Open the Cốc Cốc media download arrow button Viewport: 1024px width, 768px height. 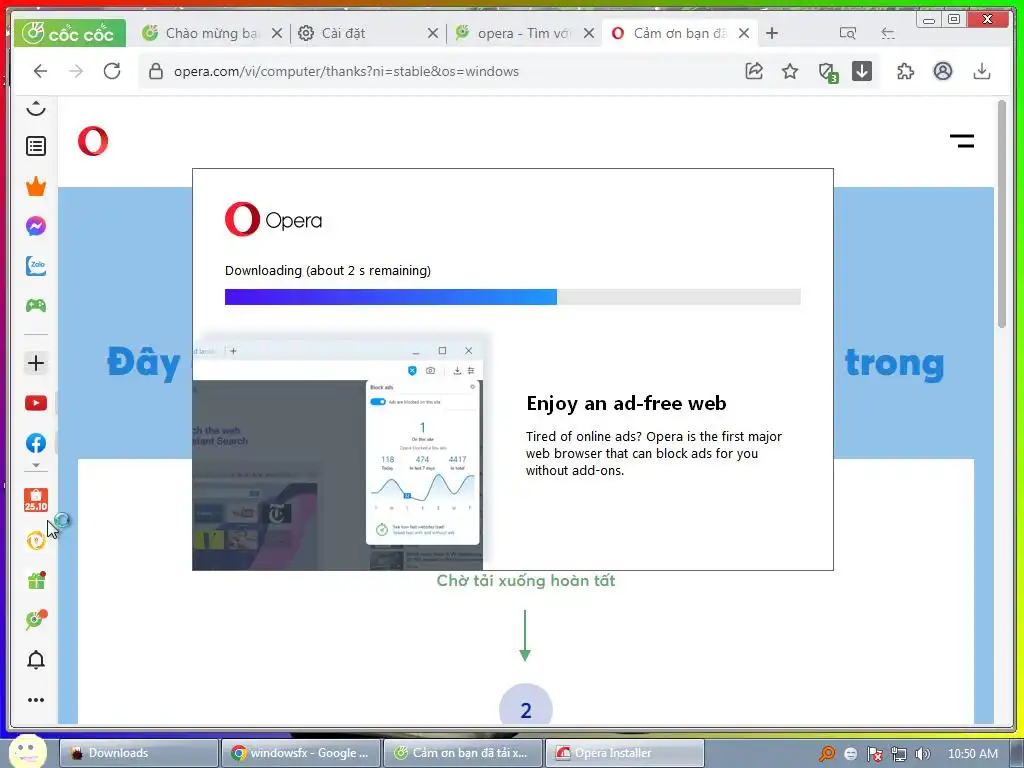(x=862, y=71)
